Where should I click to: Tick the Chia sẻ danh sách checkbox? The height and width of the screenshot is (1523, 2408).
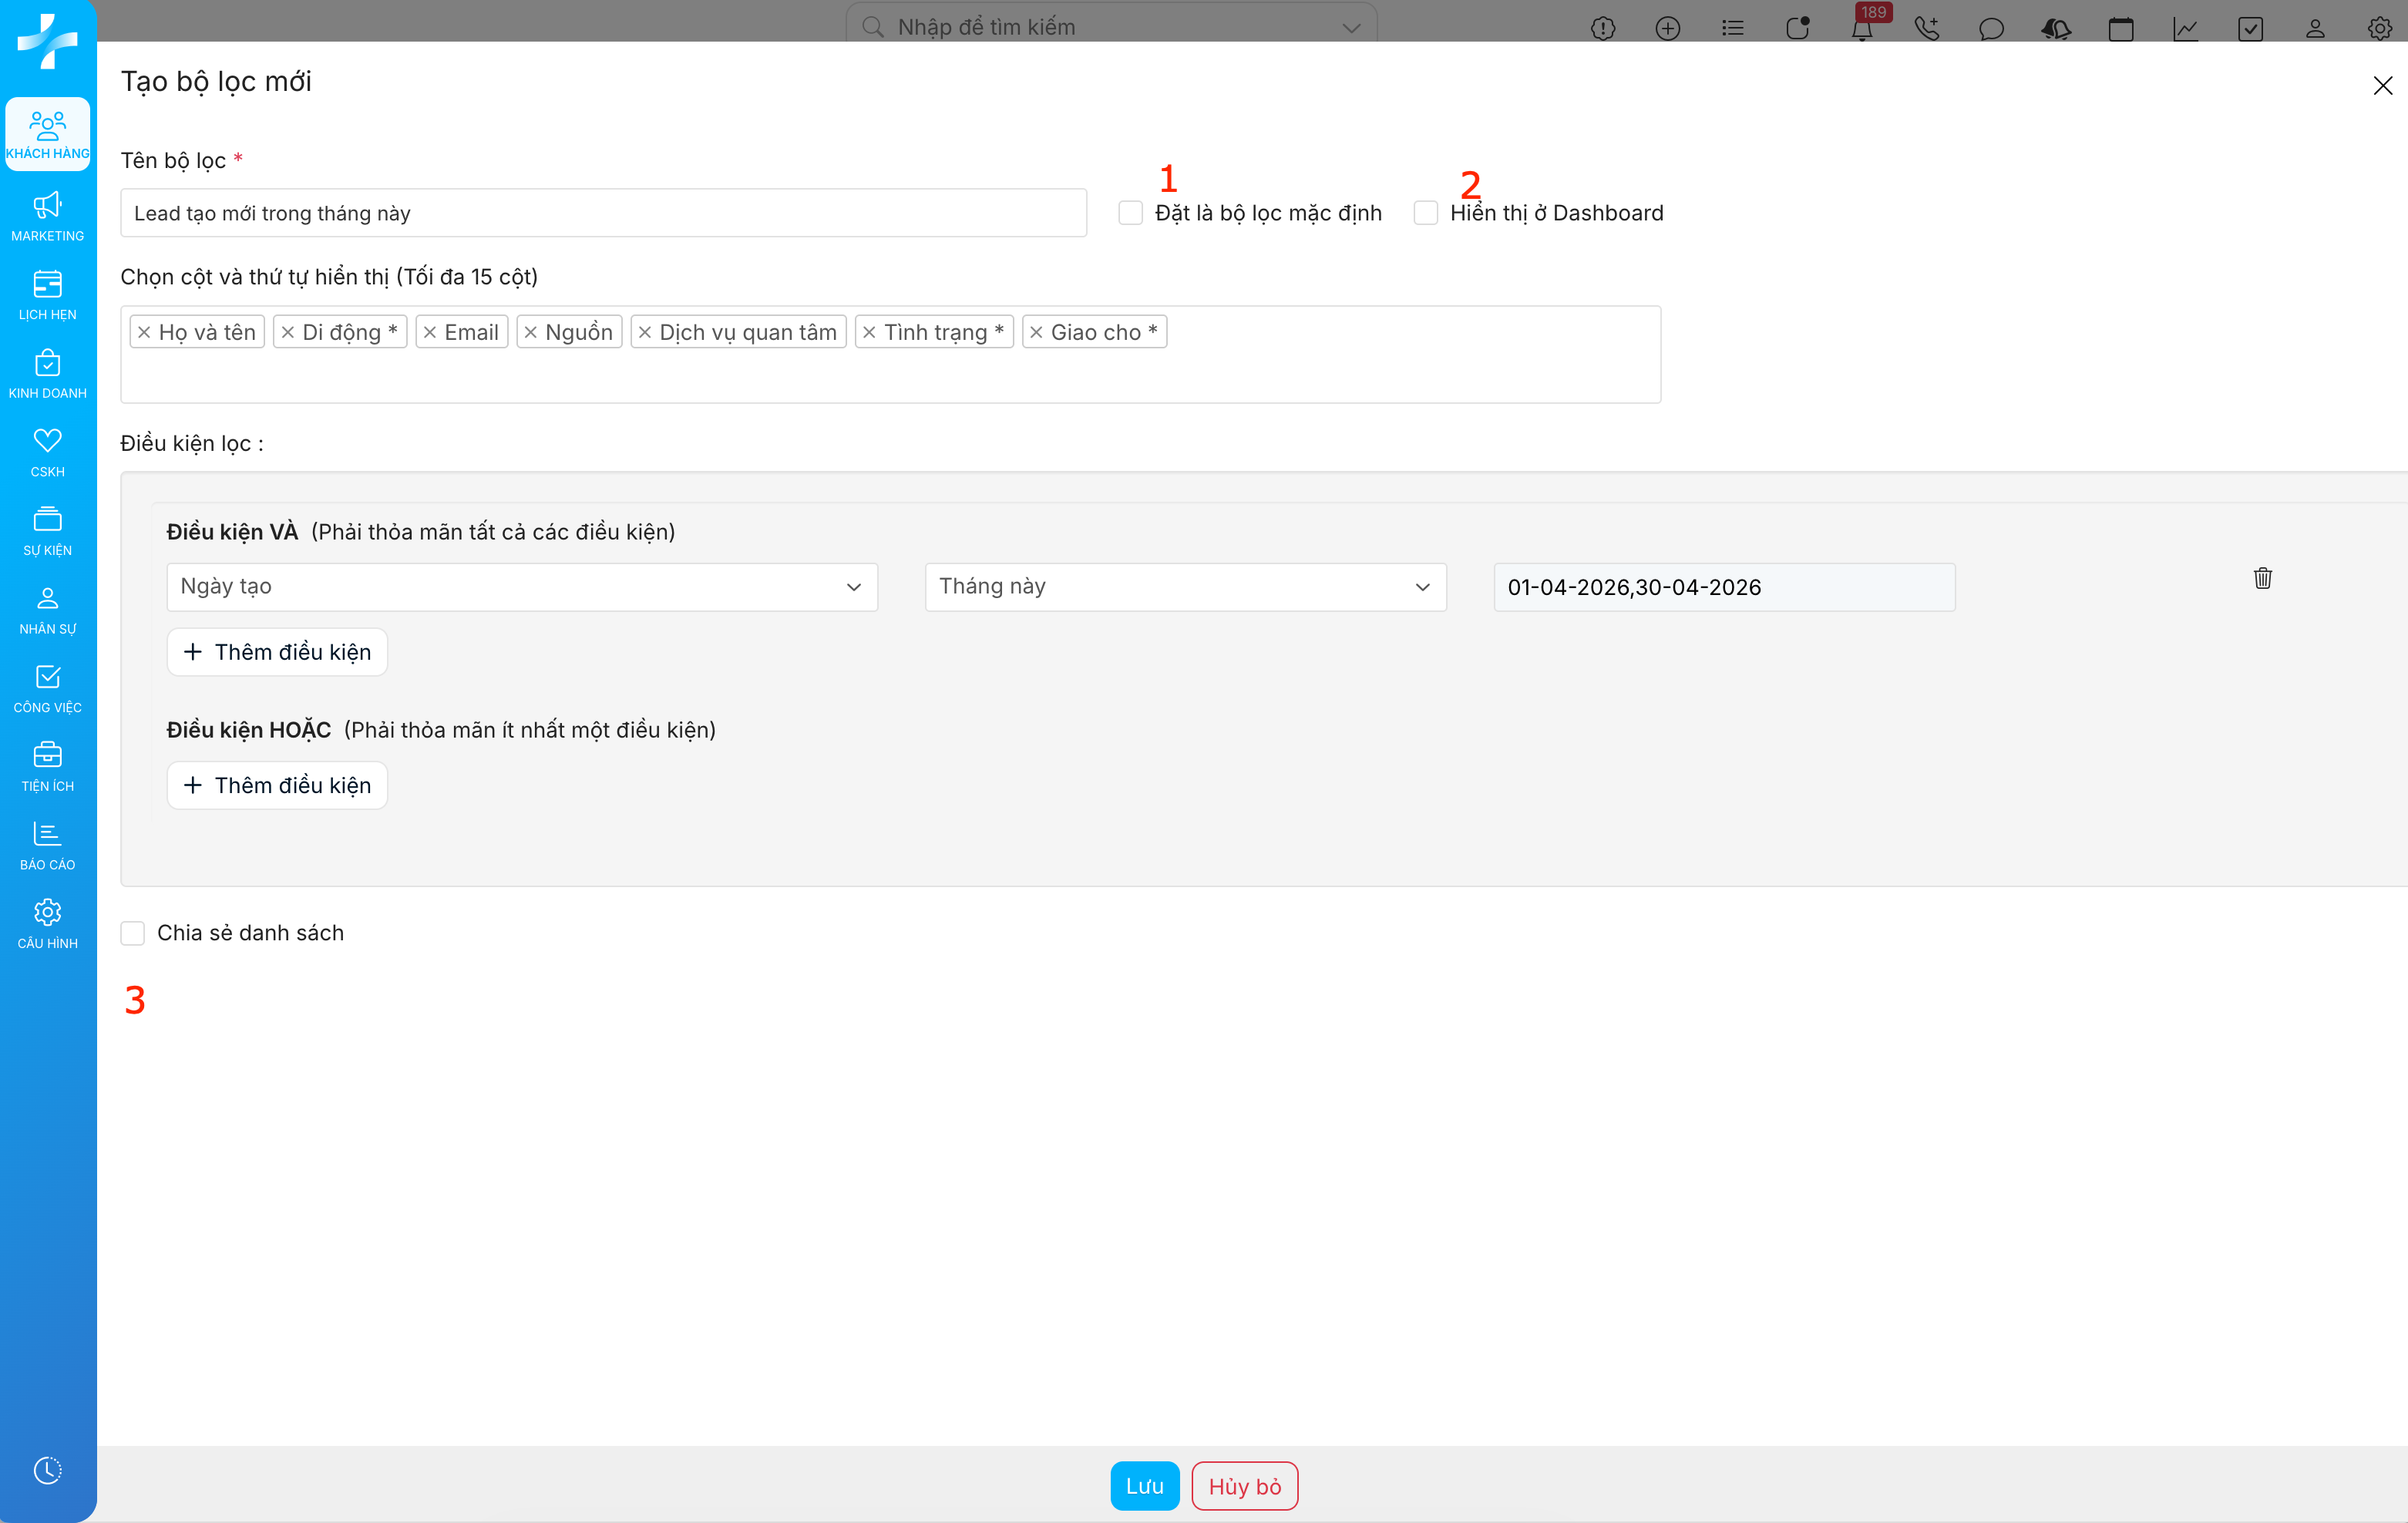coord(133,933)
